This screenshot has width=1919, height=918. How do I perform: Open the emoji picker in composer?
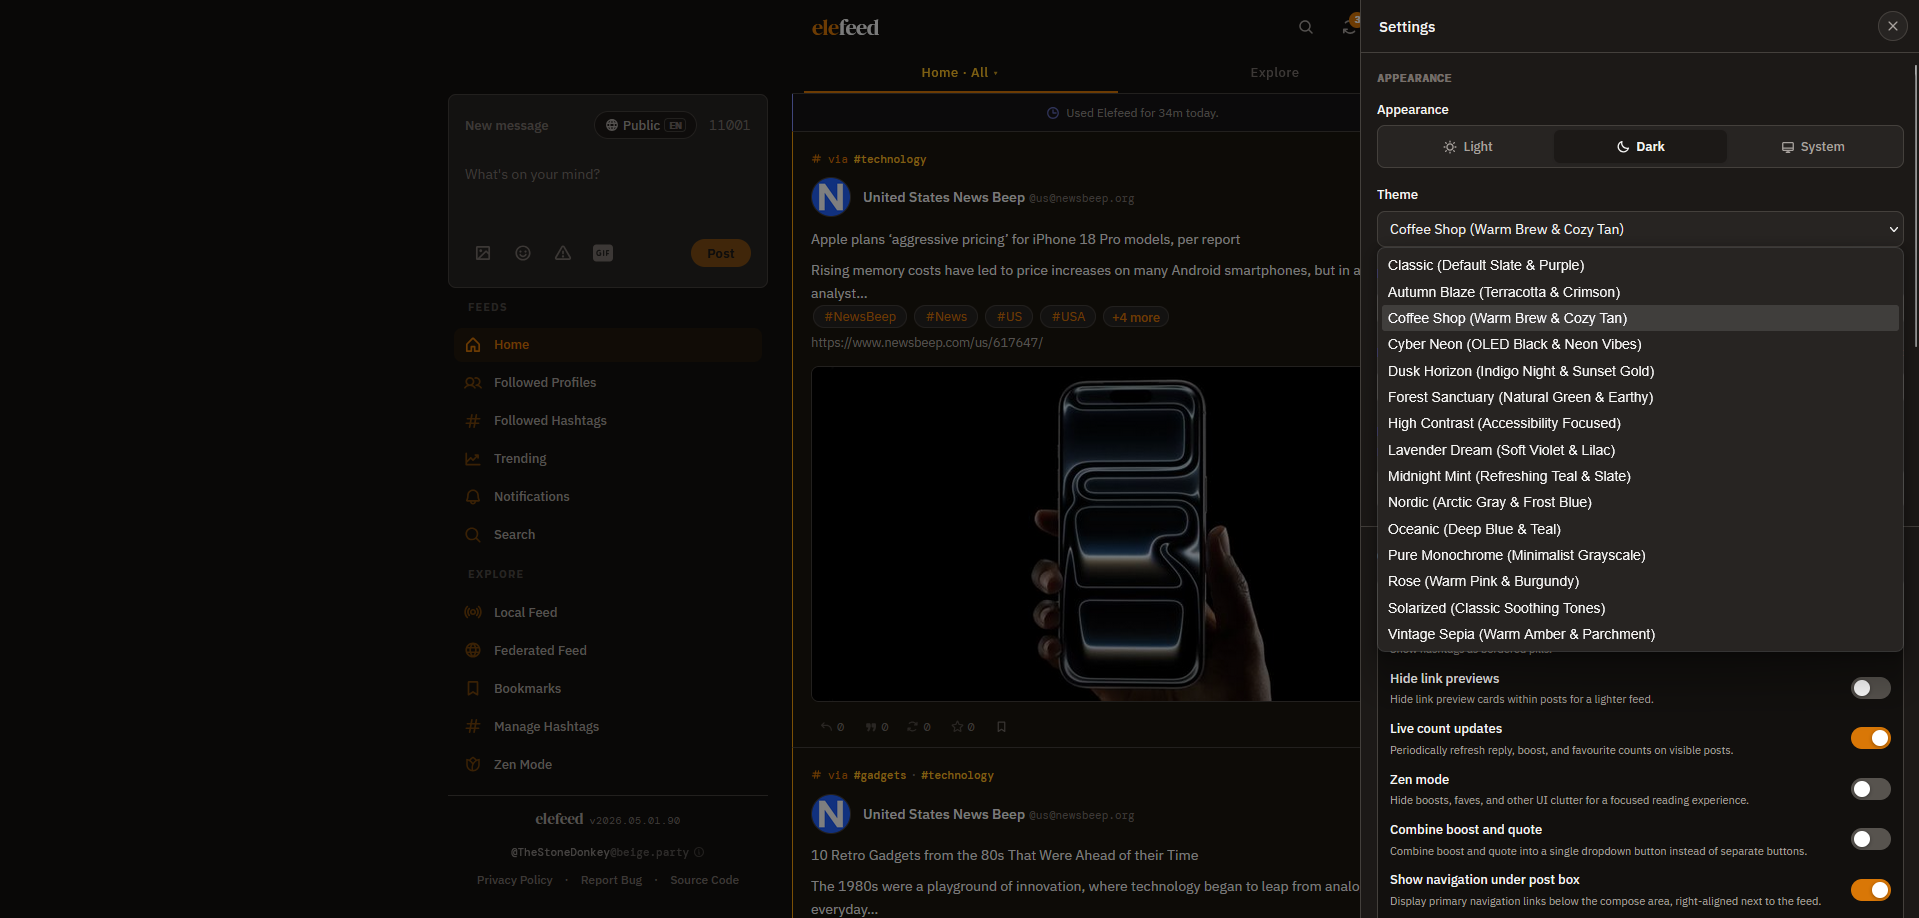523,253
